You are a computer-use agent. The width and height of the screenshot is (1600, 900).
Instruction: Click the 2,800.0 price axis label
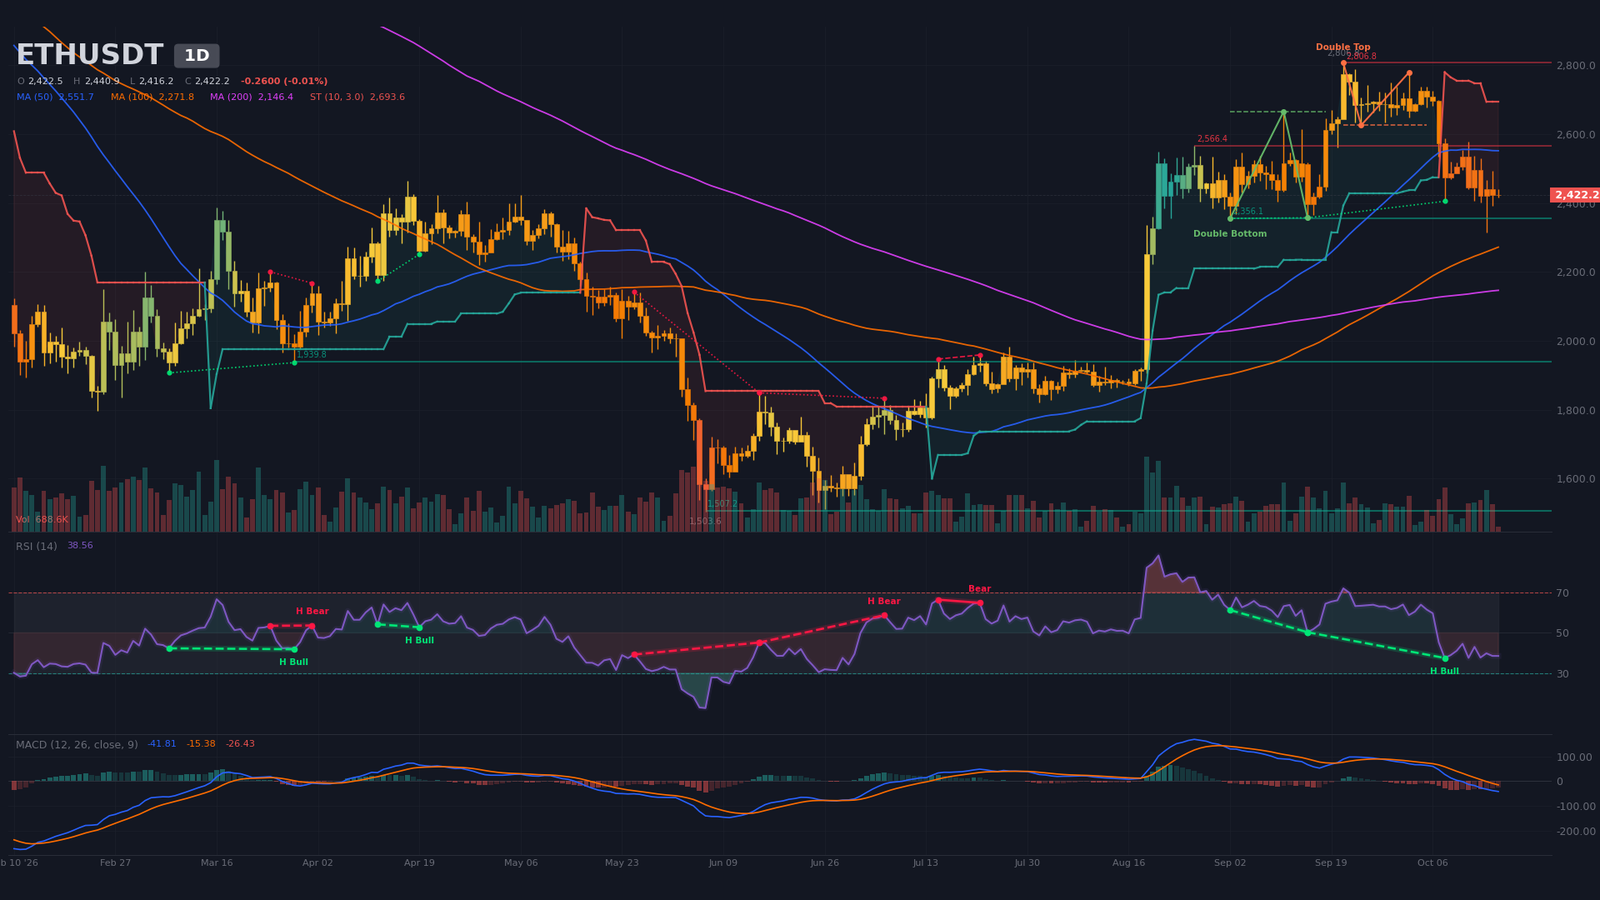tap(1575, 66)
